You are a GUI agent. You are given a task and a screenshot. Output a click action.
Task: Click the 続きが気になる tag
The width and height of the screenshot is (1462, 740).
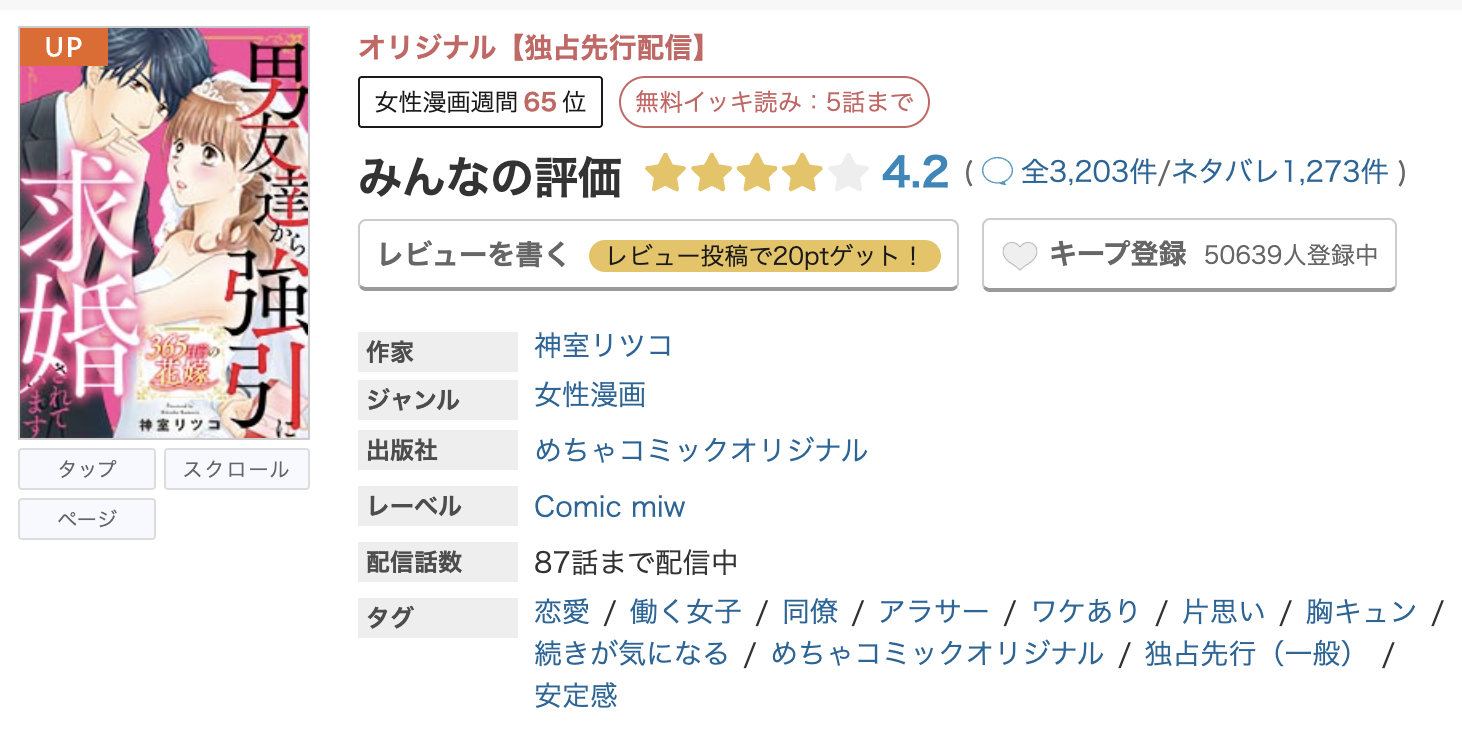point(632,654)
